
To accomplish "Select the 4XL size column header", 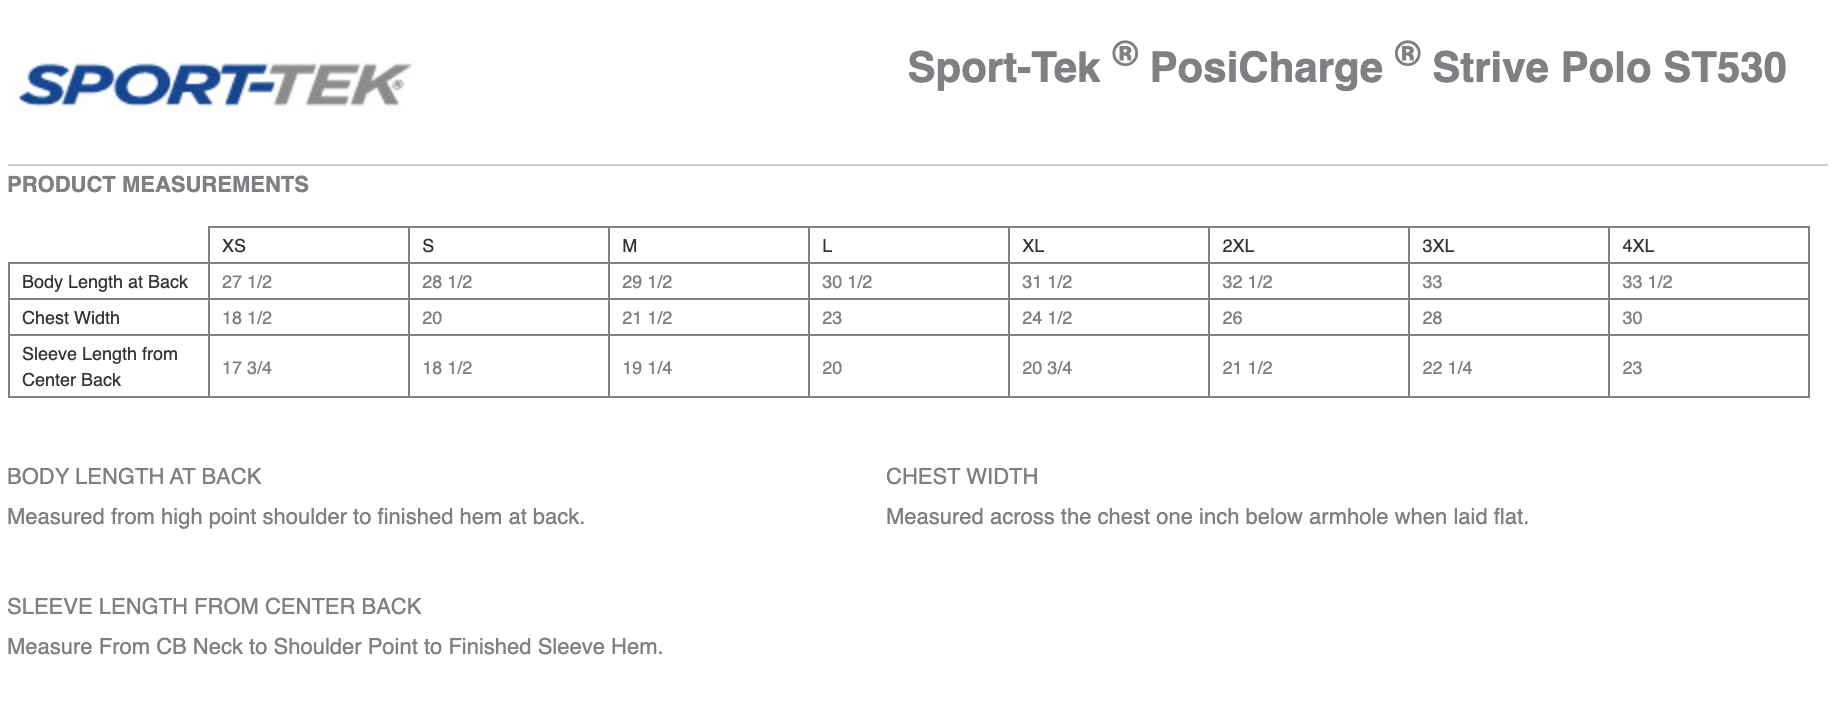I will point(1638,246).
